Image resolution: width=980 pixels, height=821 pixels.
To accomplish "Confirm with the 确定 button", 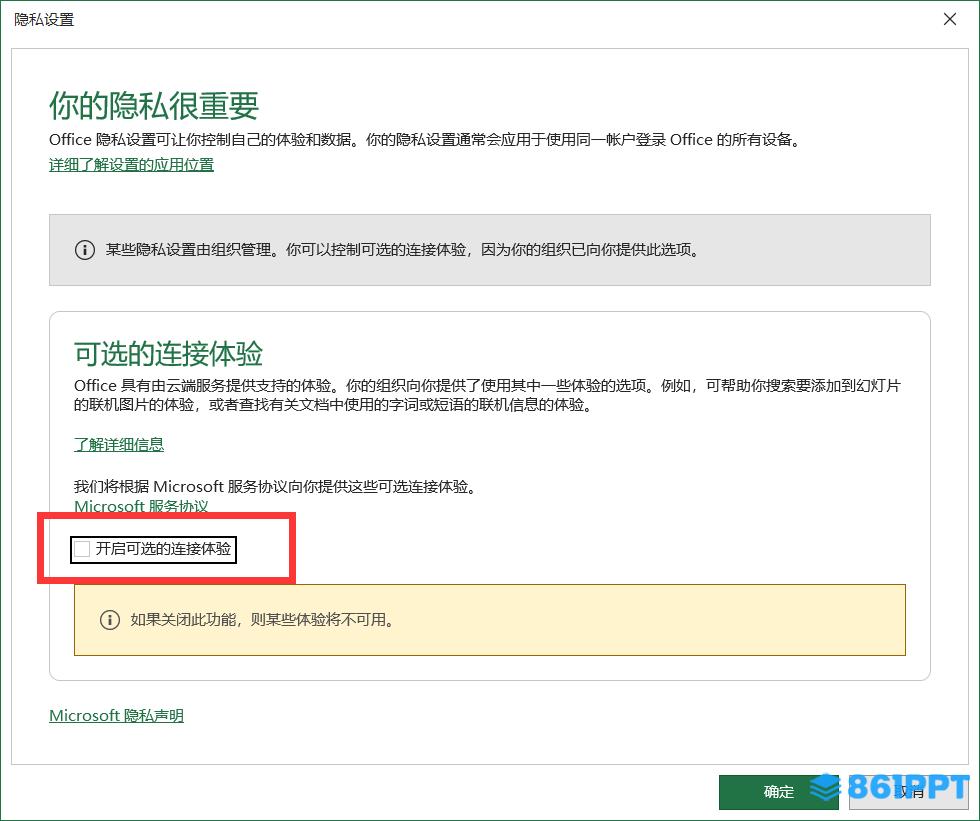I will (x=778, y=792).
